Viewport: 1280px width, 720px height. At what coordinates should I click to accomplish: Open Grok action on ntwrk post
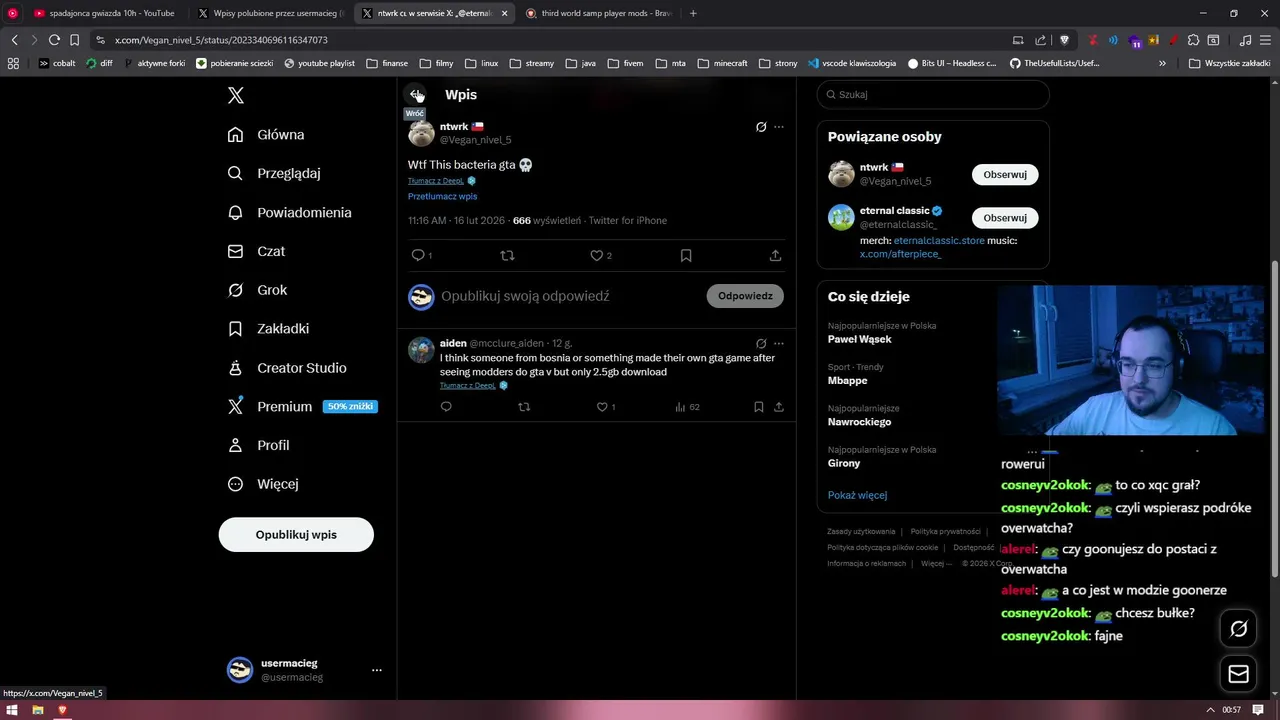tap(761, 127)
